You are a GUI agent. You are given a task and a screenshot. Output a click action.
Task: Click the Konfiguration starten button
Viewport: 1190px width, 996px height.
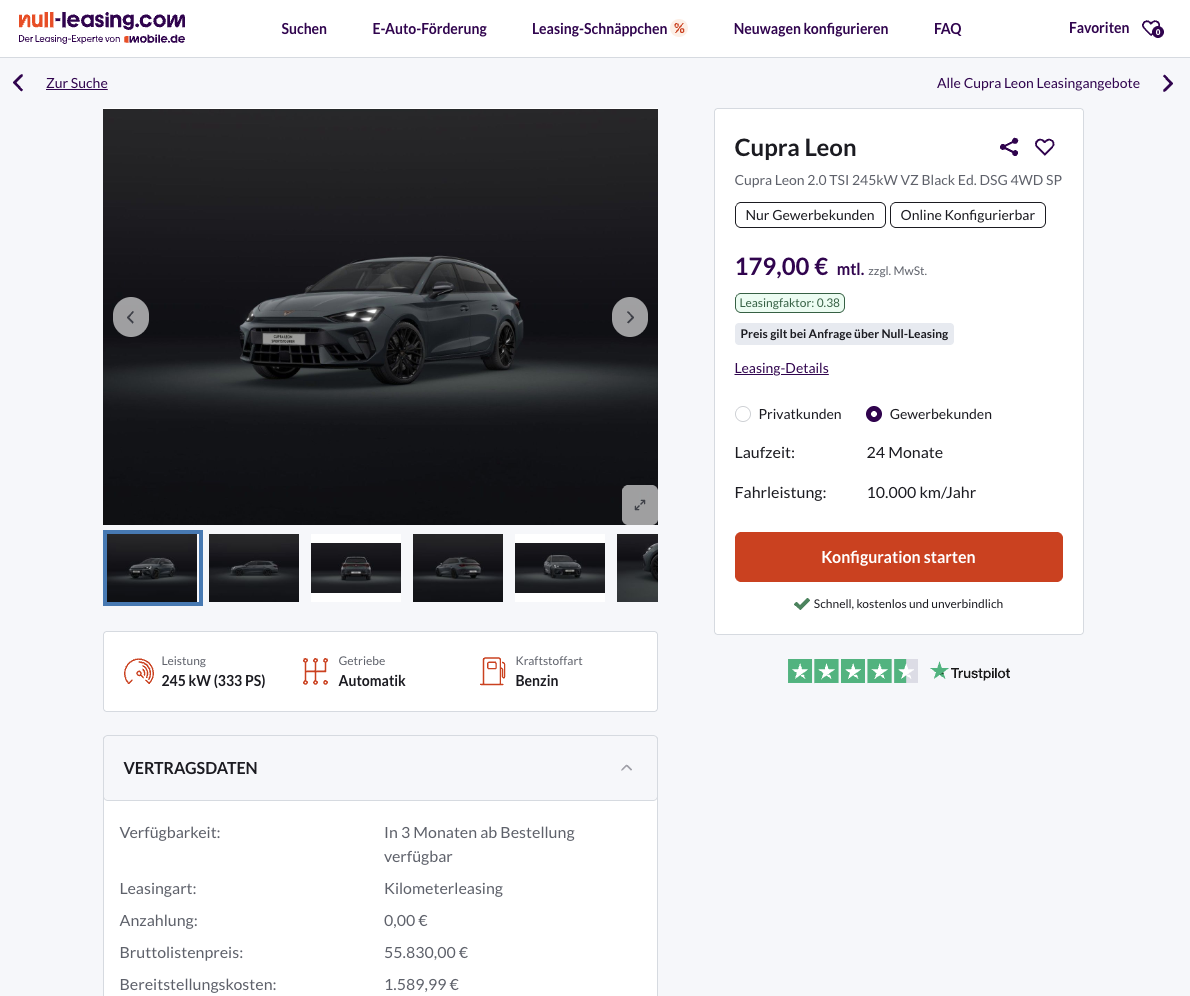point(898,557)
